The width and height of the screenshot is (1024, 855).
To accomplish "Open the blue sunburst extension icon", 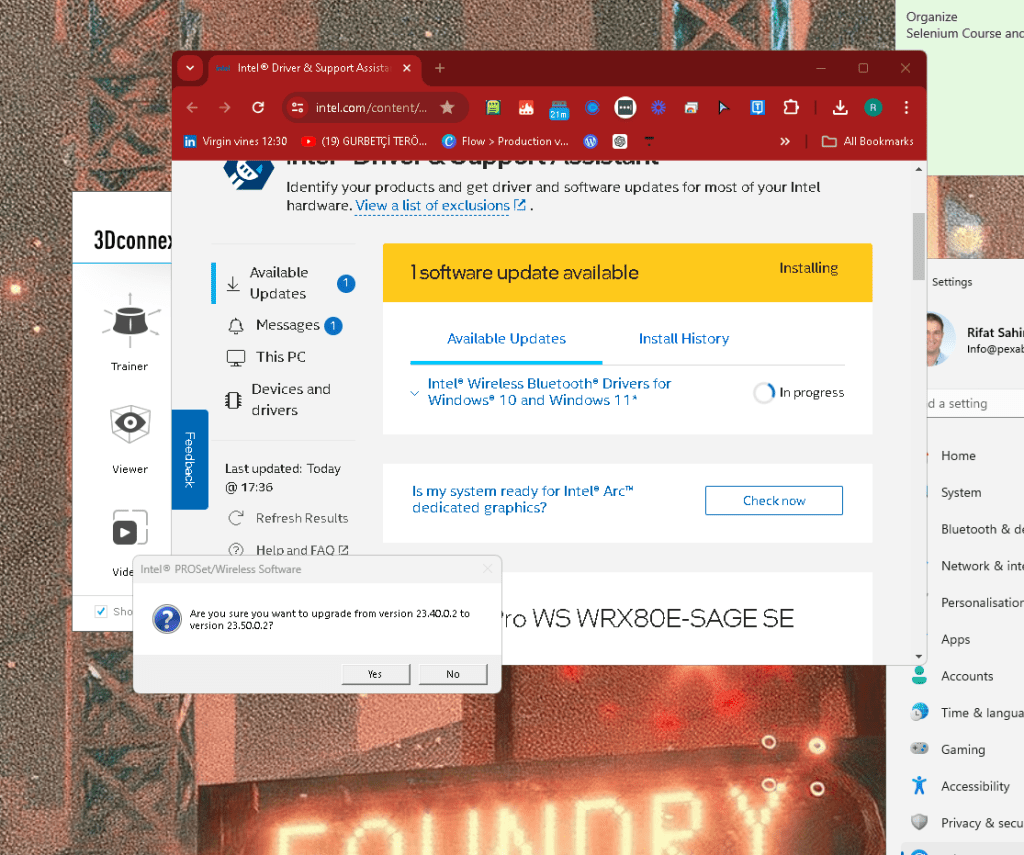I will (x=658, y=107).
